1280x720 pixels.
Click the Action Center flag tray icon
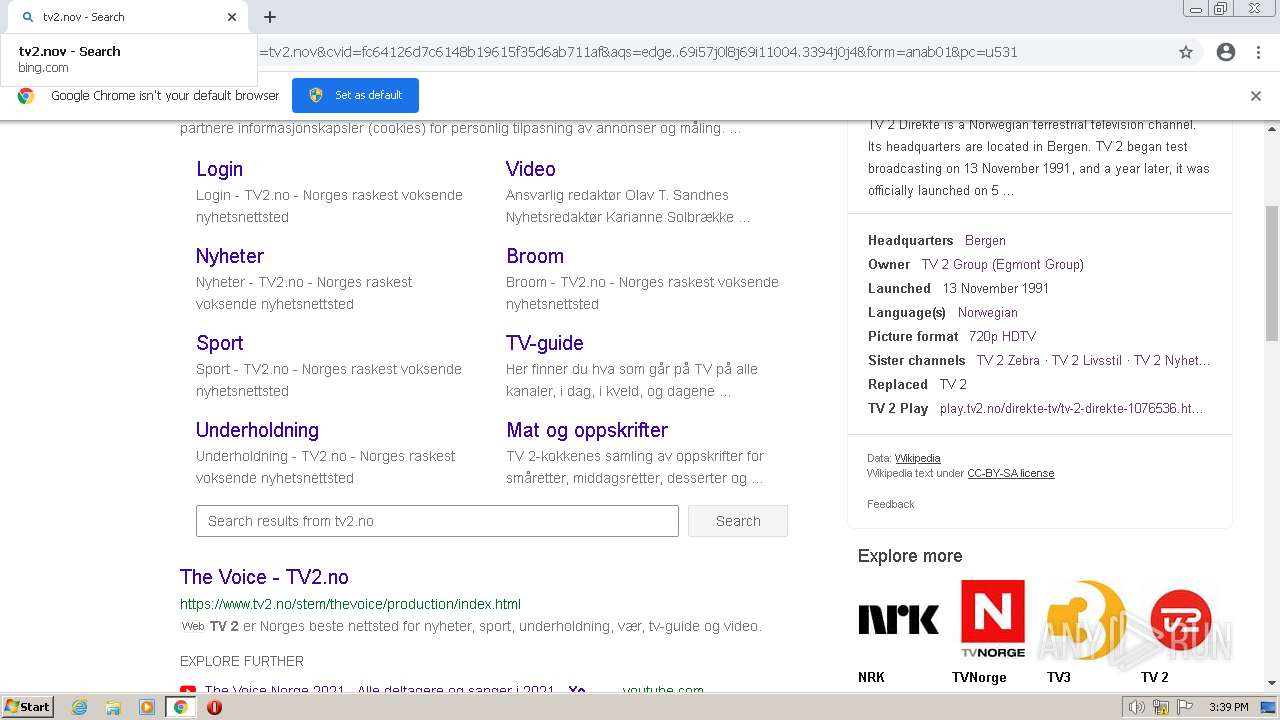(x=1185, y=707)
